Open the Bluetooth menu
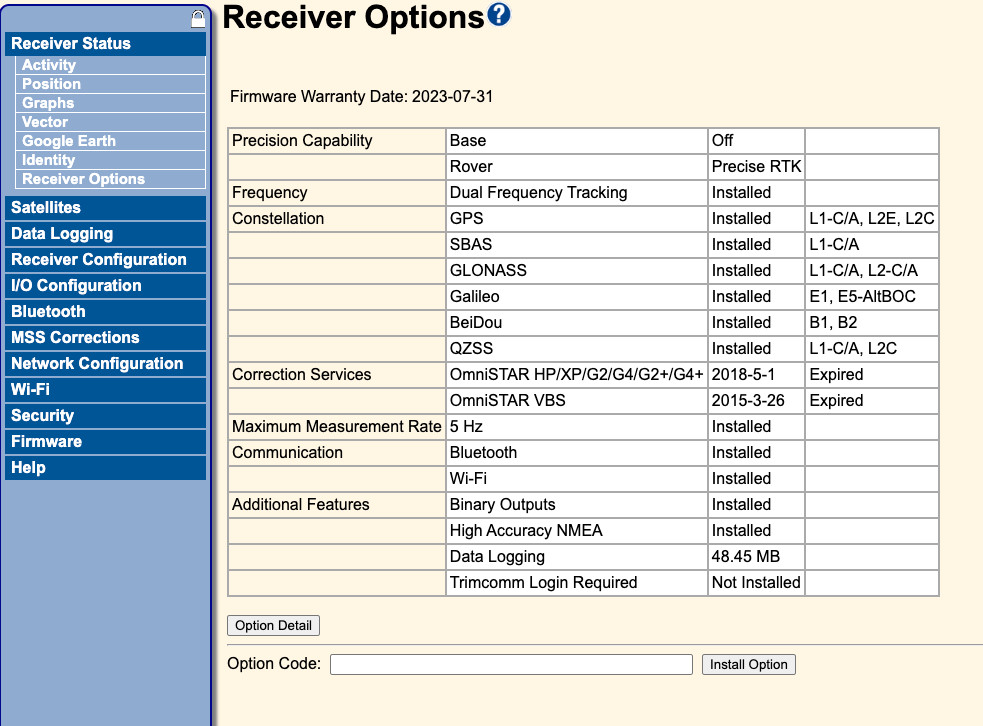This screenshot has width=983, height=726. coord(105,312)
